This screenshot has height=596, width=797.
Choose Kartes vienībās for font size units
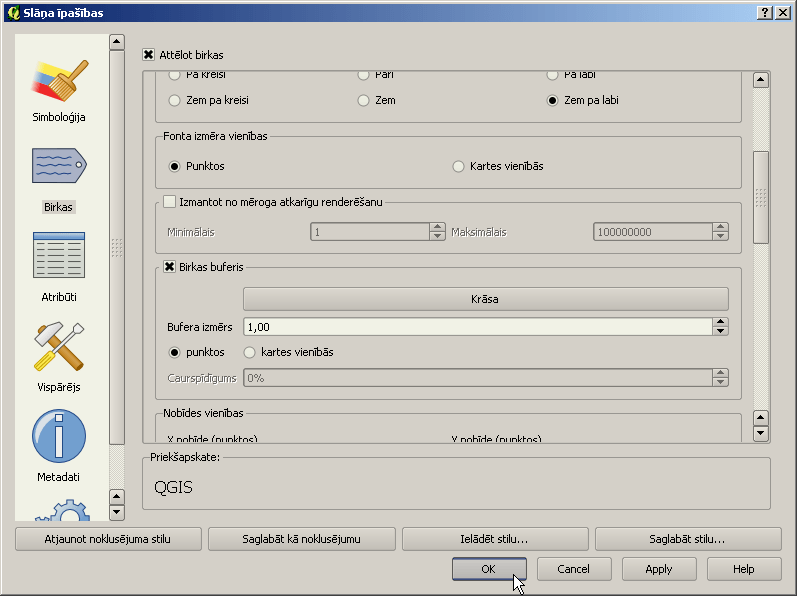pos(458,166)
